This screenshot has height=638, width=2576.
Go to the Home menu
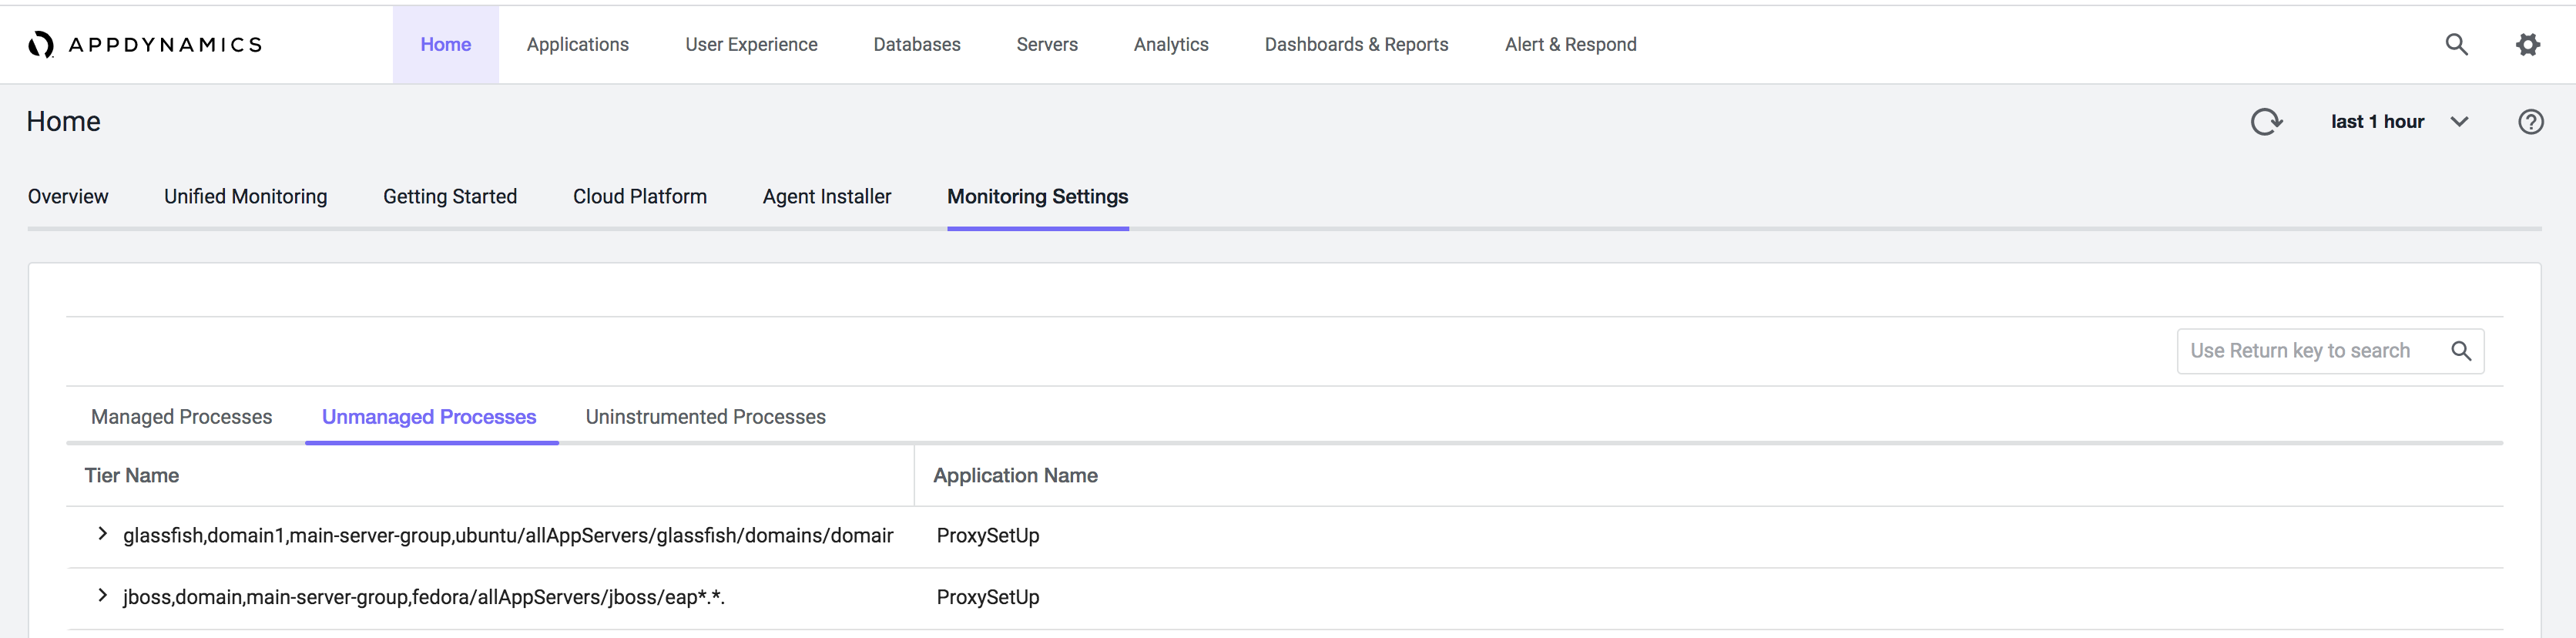click(446, 44)
